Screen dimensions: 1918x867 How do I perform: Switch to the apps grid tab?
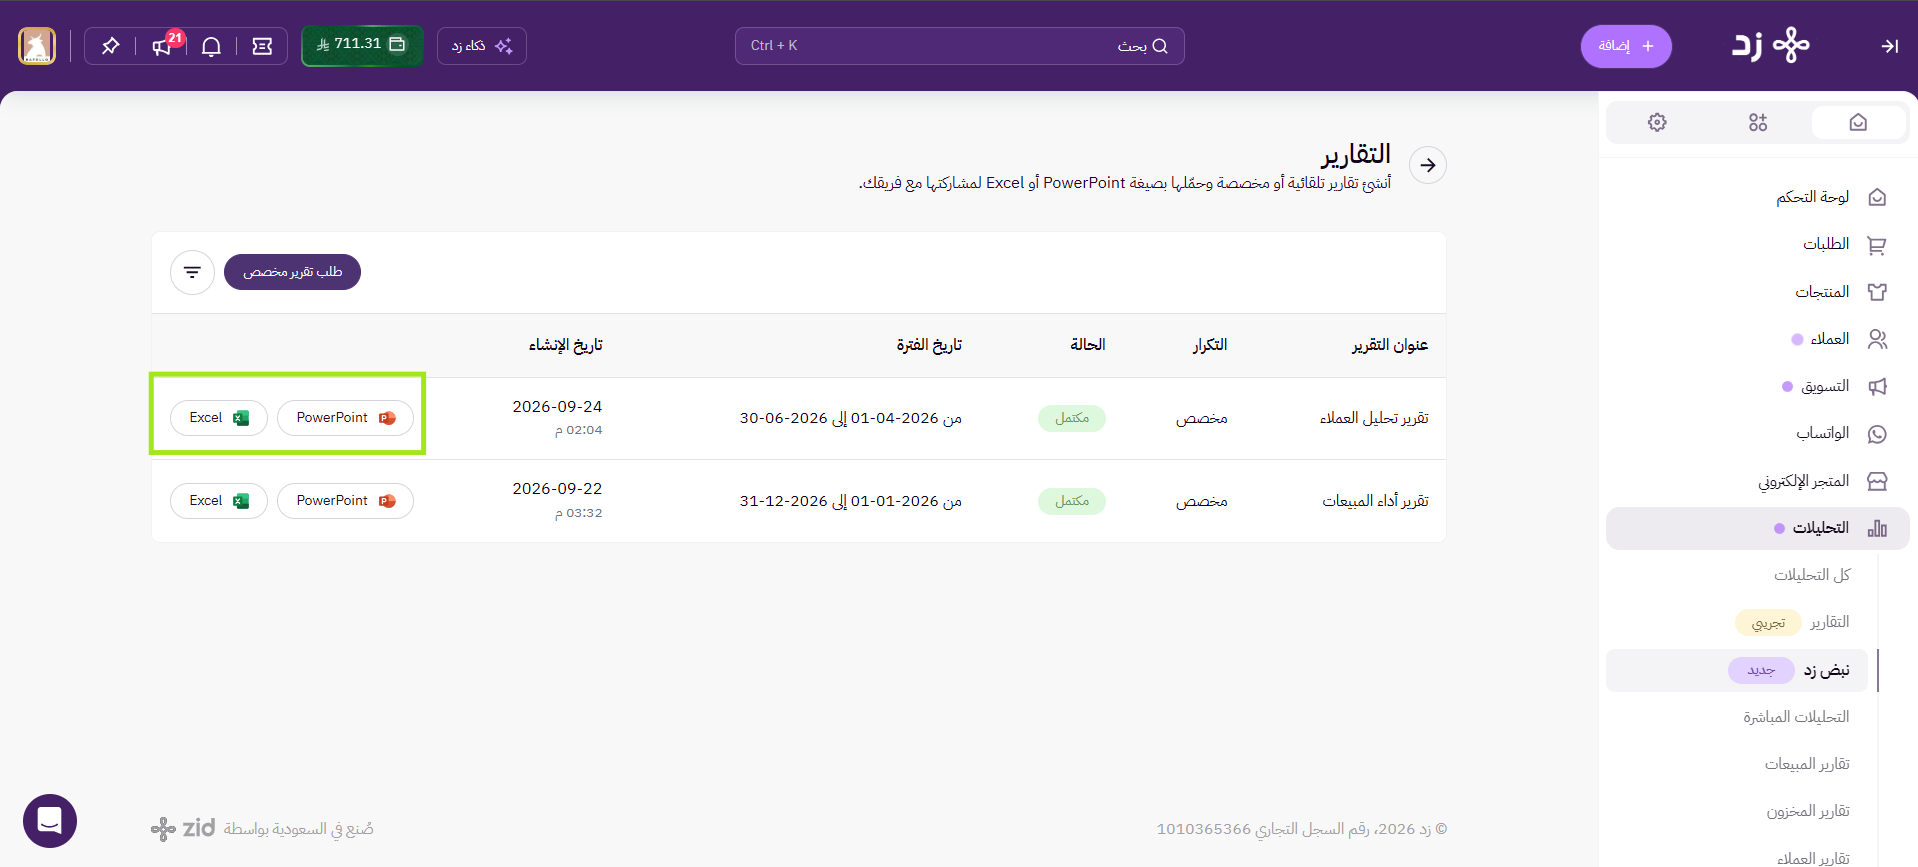pos(1758,122)
